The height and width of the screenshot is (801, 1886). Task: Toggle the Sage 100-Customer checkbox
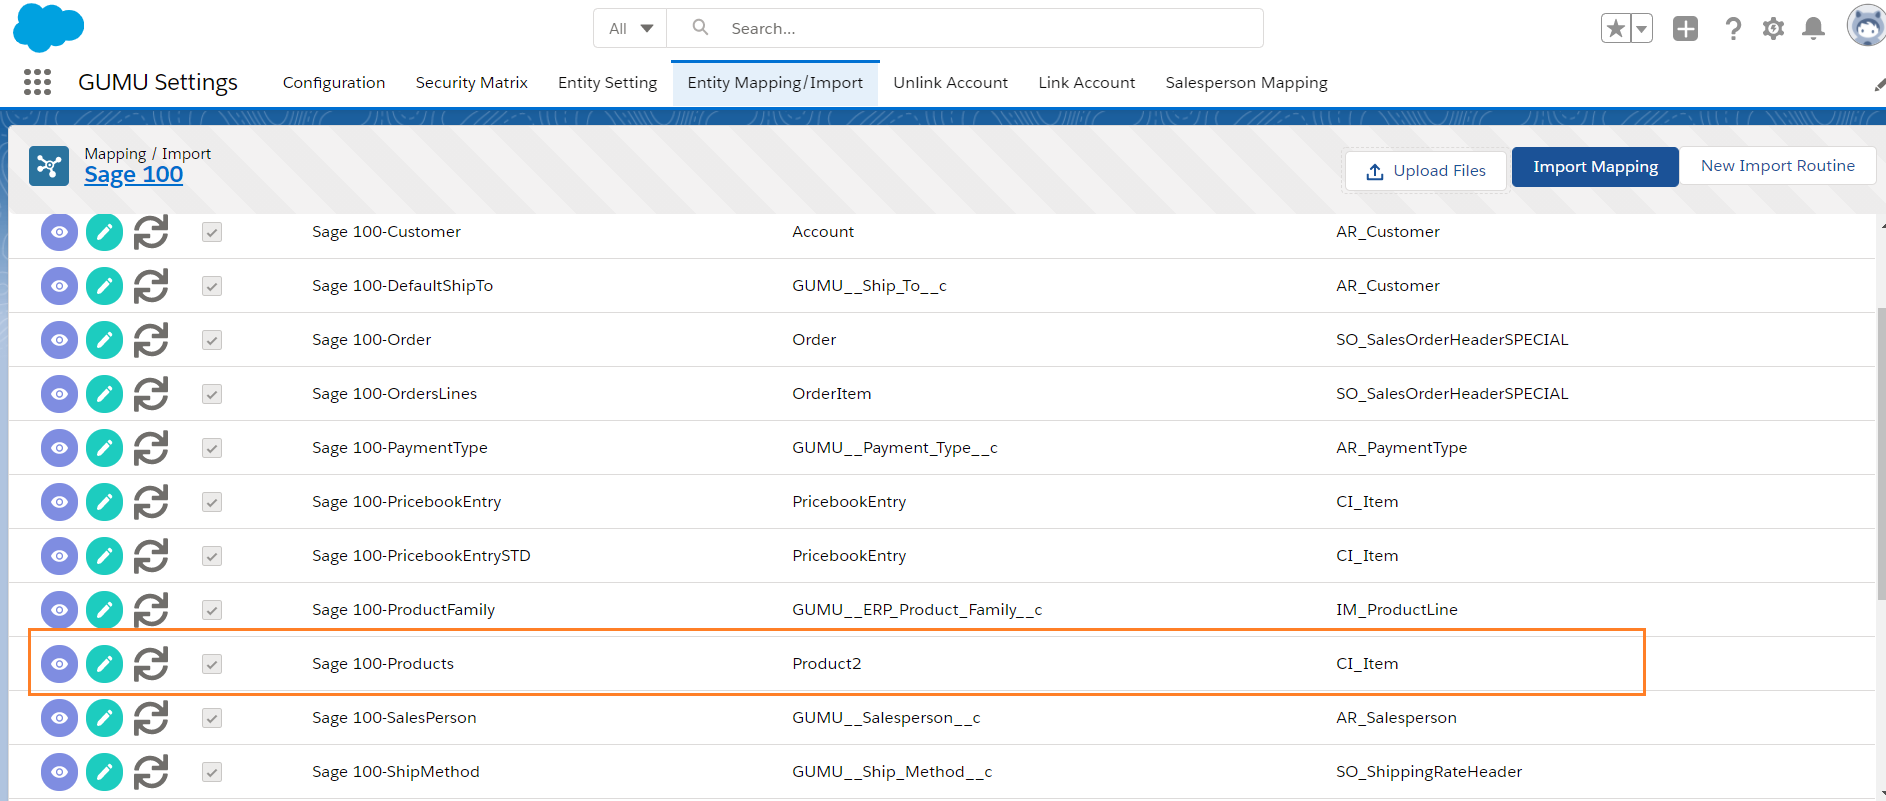212,232
